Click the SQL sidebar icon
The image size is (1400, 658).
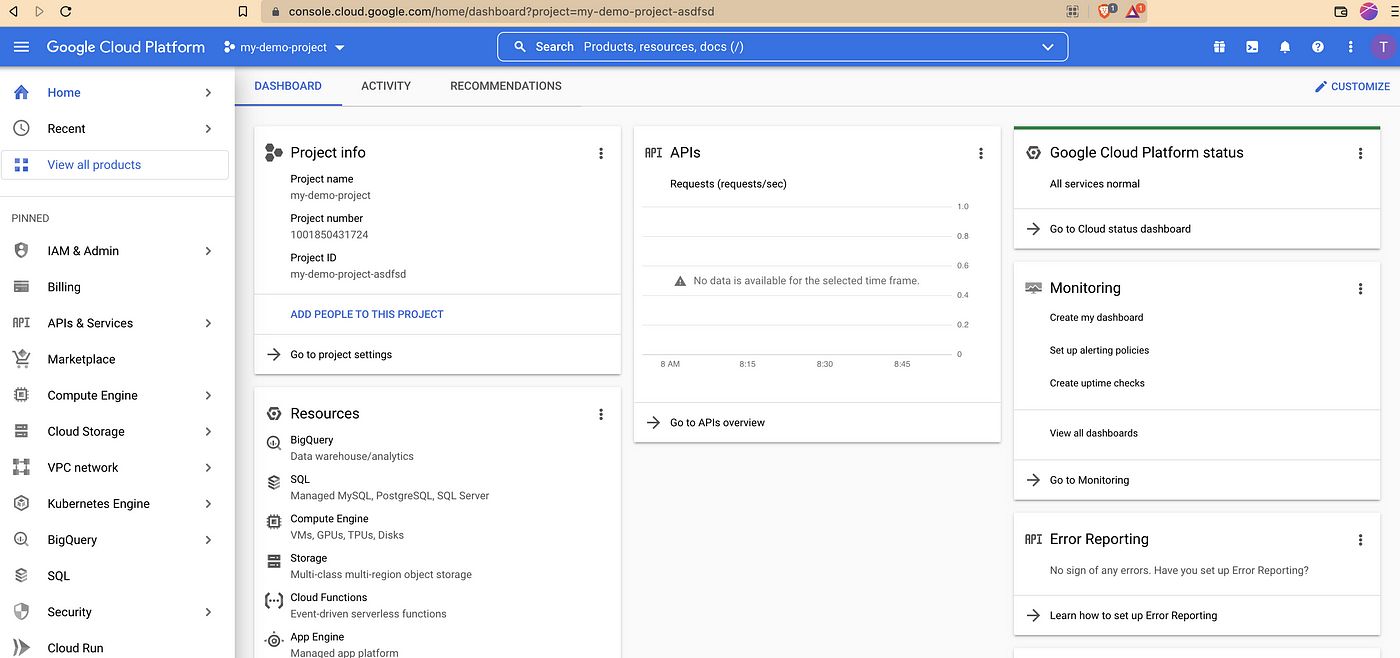point(21,575)
